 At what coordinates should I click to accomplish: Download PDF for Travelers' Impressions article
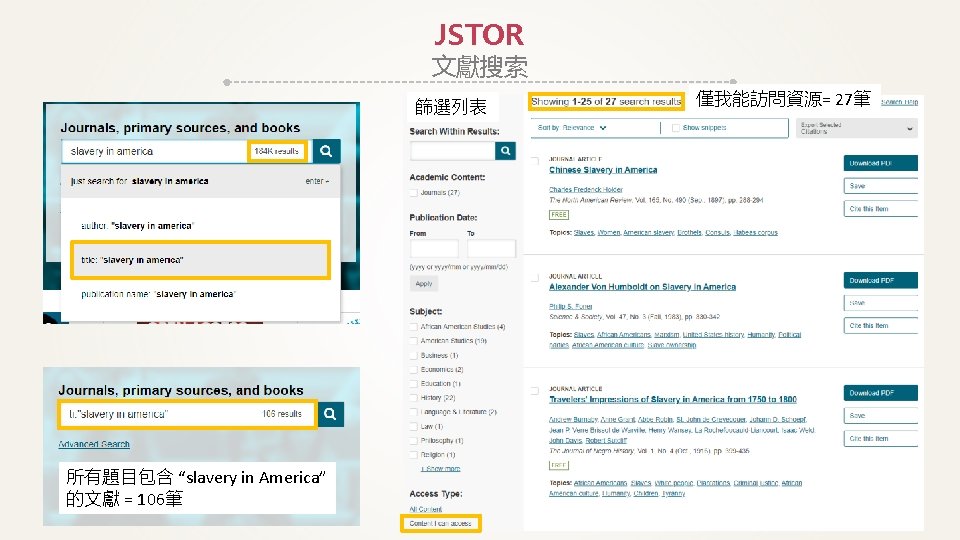[x=880, y=393]
